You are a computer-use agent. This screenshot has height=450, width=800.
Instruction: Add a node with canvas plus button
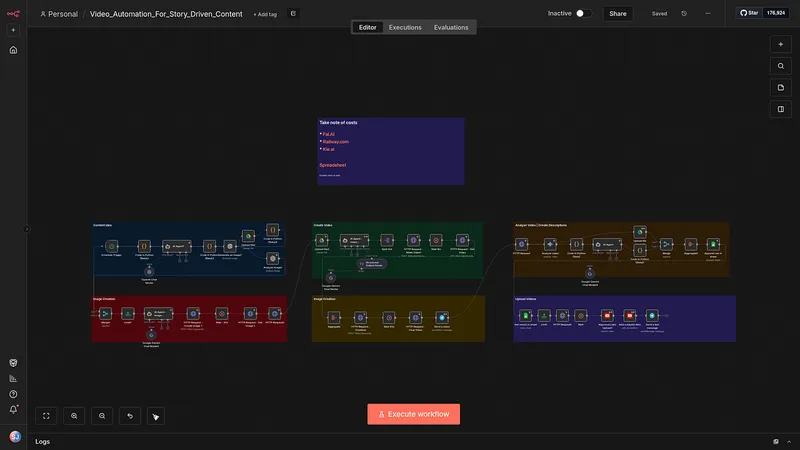781,44
